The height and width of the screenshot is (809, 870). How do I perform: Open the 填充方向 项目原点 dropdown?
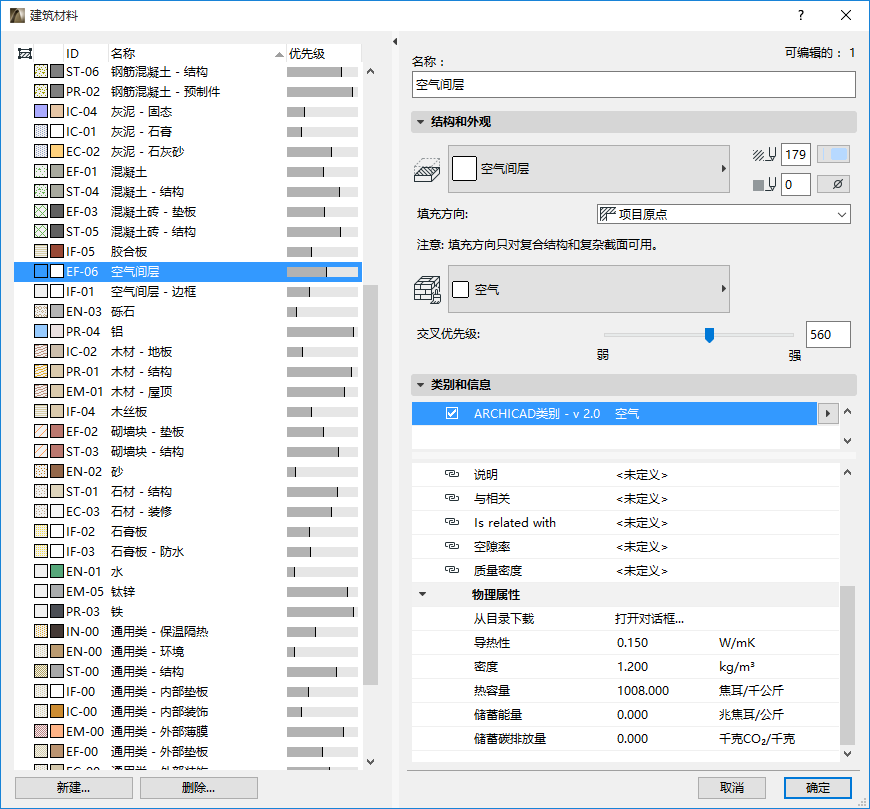tap(723, 214)
